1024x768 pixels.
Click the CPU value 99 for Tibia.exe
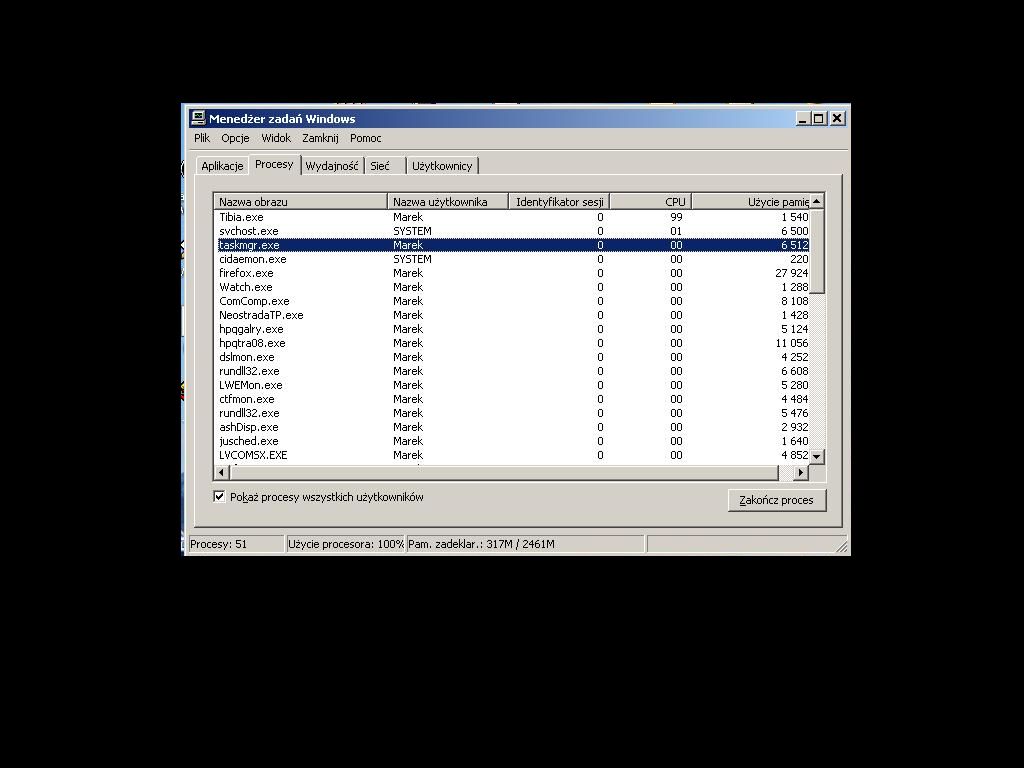tap(676, 217)
